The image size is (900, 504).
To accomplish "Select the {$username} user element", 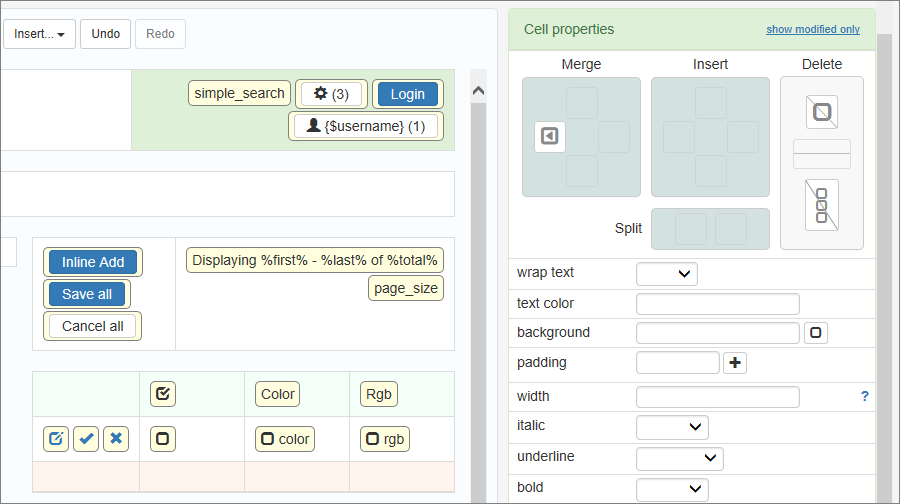I will (x=366, y=126).
